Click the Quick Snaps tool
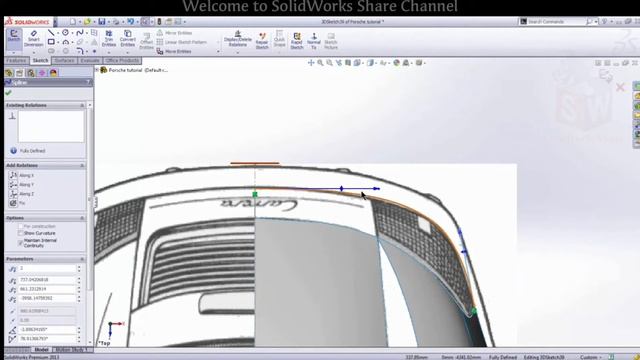Image resolution: width=640 pixels, height=360 pixels. pyautogui.click(x=280, y=38)
